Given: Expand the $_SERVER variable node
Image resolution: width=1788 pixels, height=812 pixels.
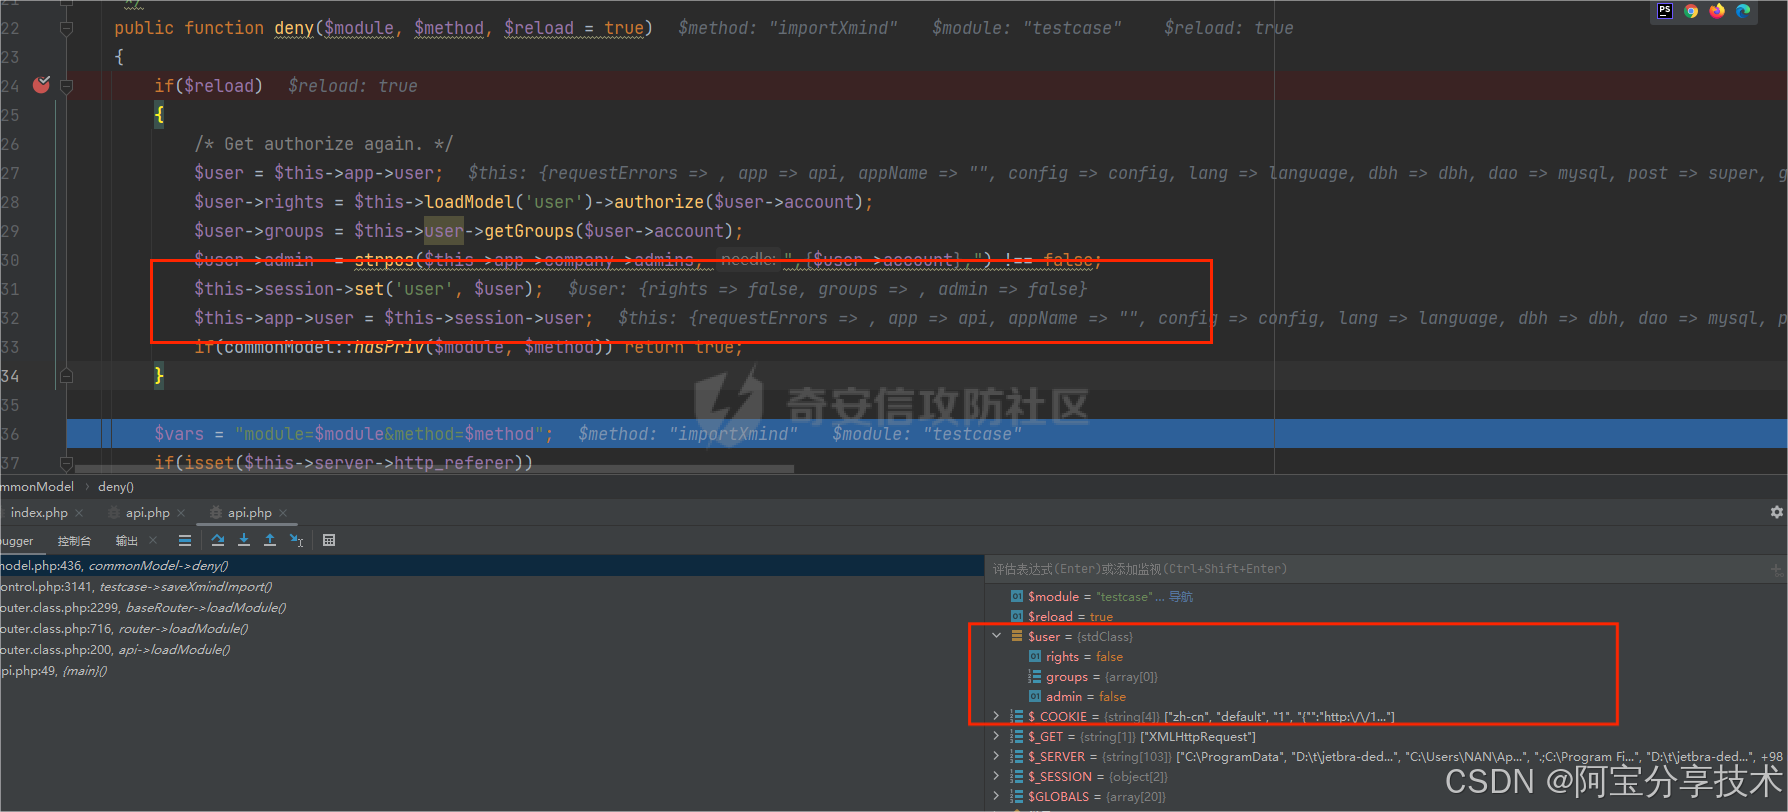Looking at the screenshot, I should 996,756.
